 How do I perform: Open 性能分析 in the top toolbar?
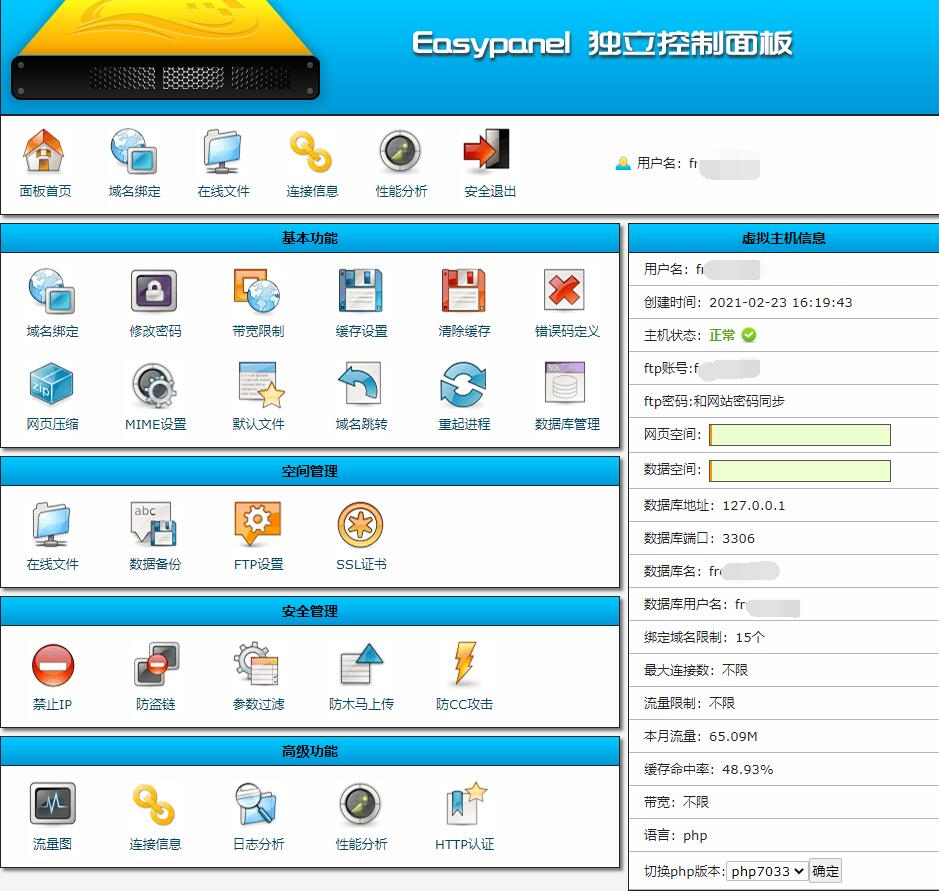pos(401,151)
